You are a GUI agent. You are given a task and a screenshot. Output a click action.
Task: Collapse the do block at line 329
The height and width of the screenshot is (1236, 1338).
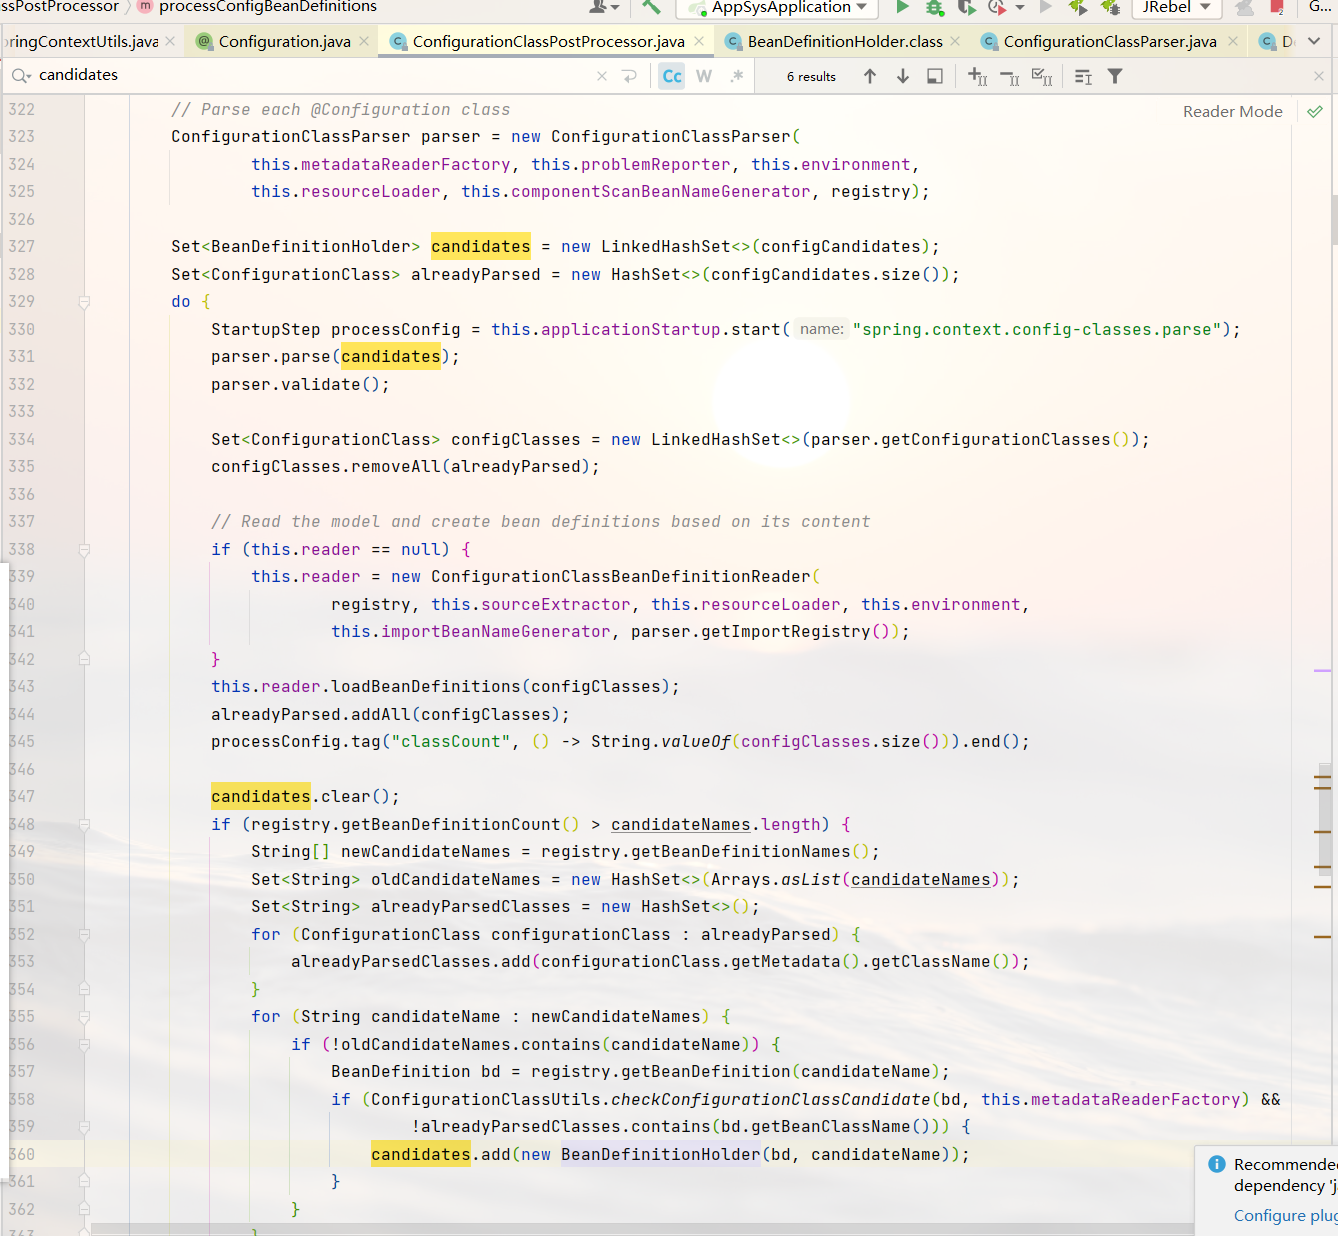(x=84, y=302)
